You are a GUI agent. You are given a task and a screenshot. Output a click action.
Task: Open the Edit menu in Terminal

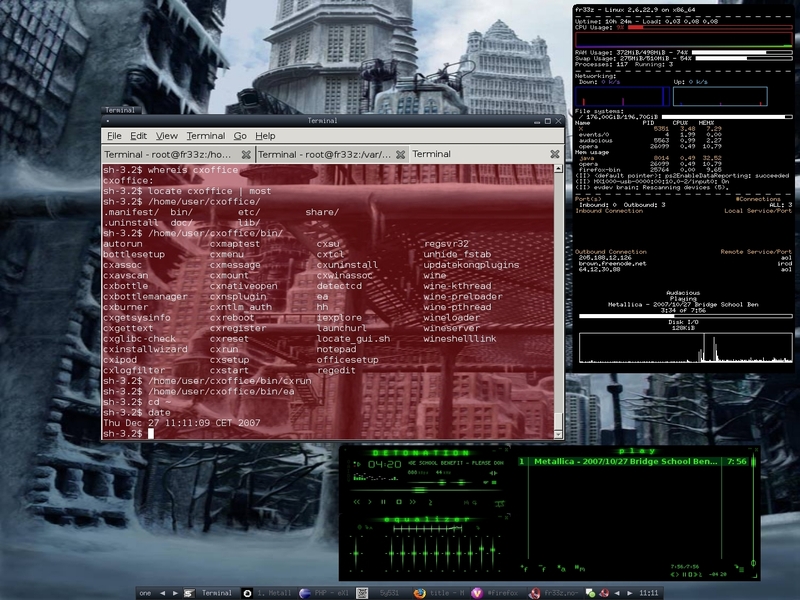point(138,136)
